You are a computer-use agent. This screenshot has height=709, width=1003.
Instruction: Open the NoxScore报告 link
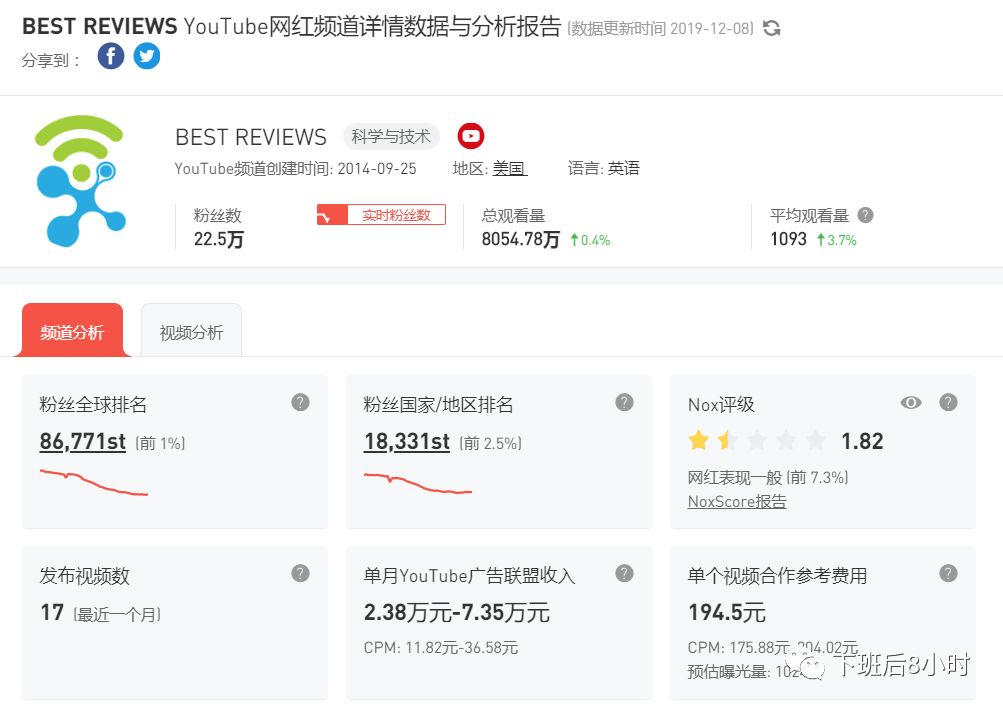(736, 501)
